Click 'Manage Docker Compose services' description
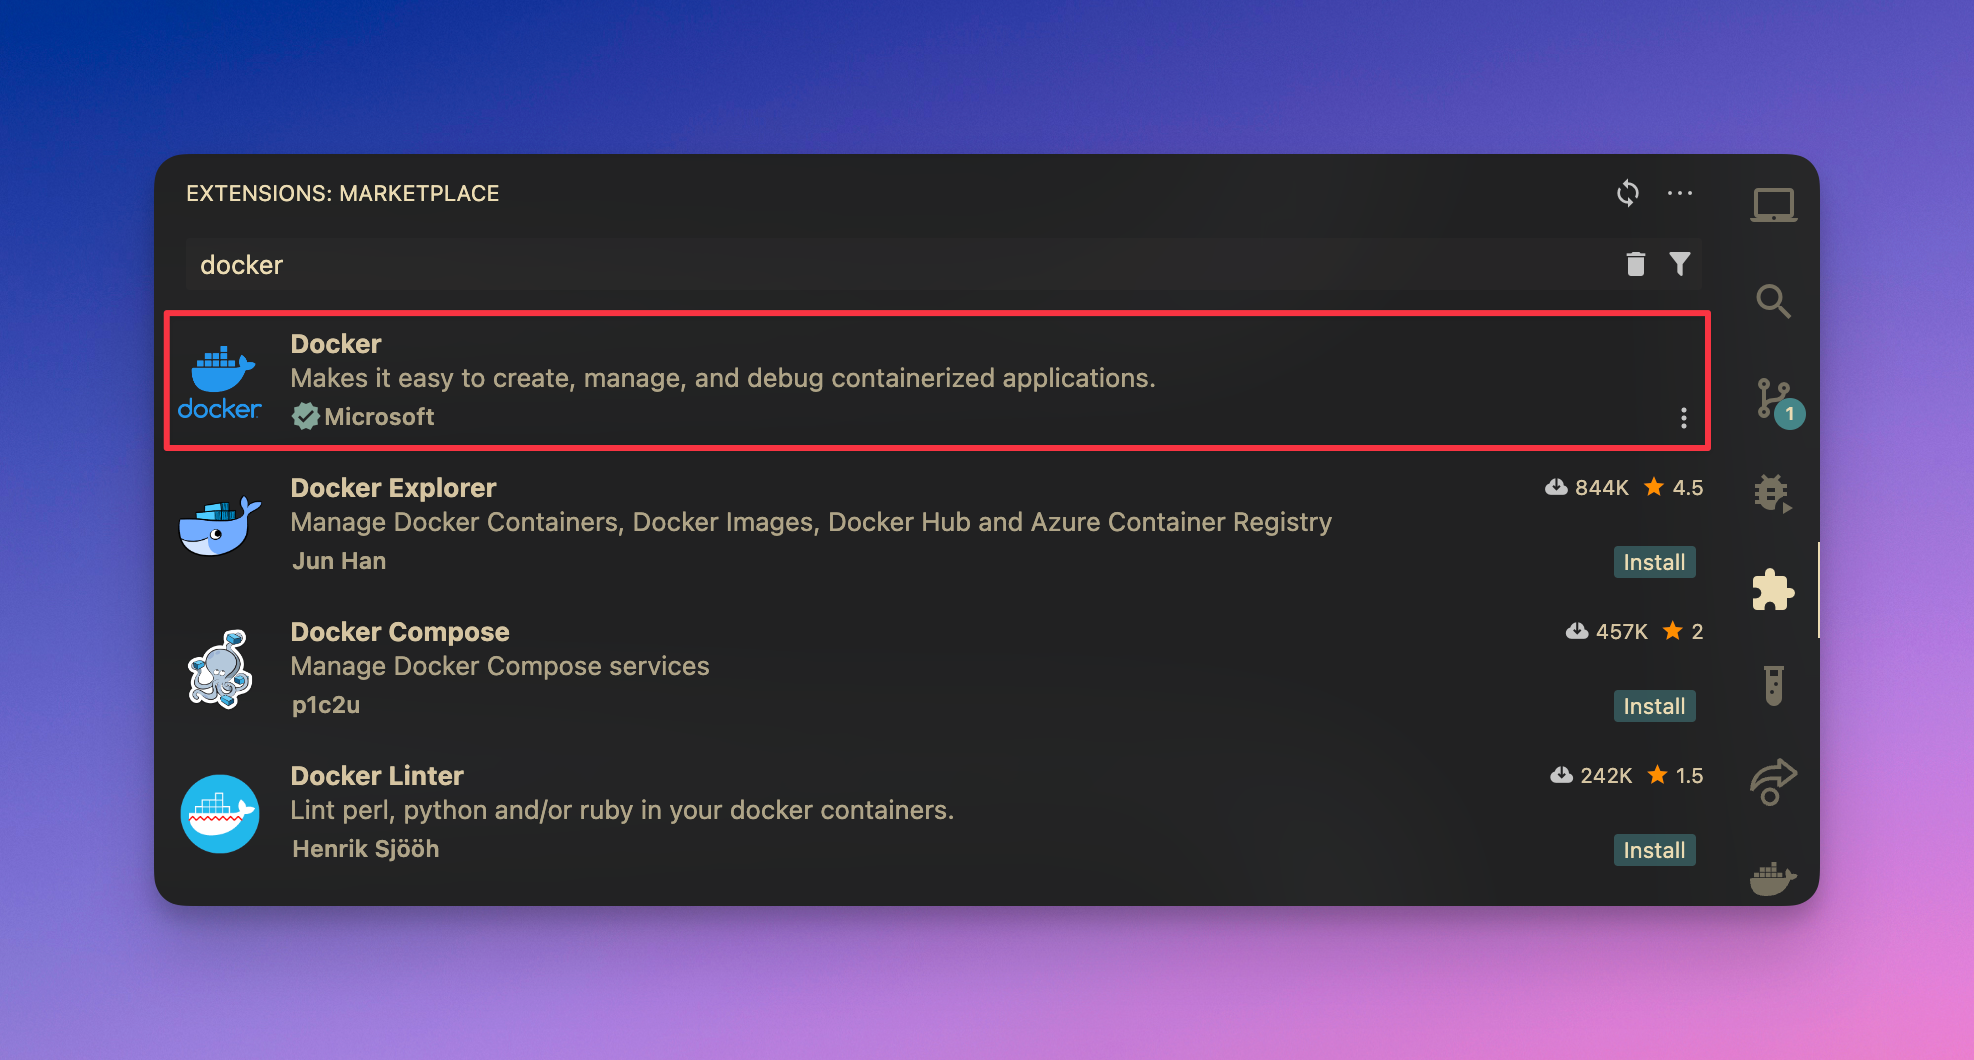The image size is (1974, 1060). click(x=500, y=666)
